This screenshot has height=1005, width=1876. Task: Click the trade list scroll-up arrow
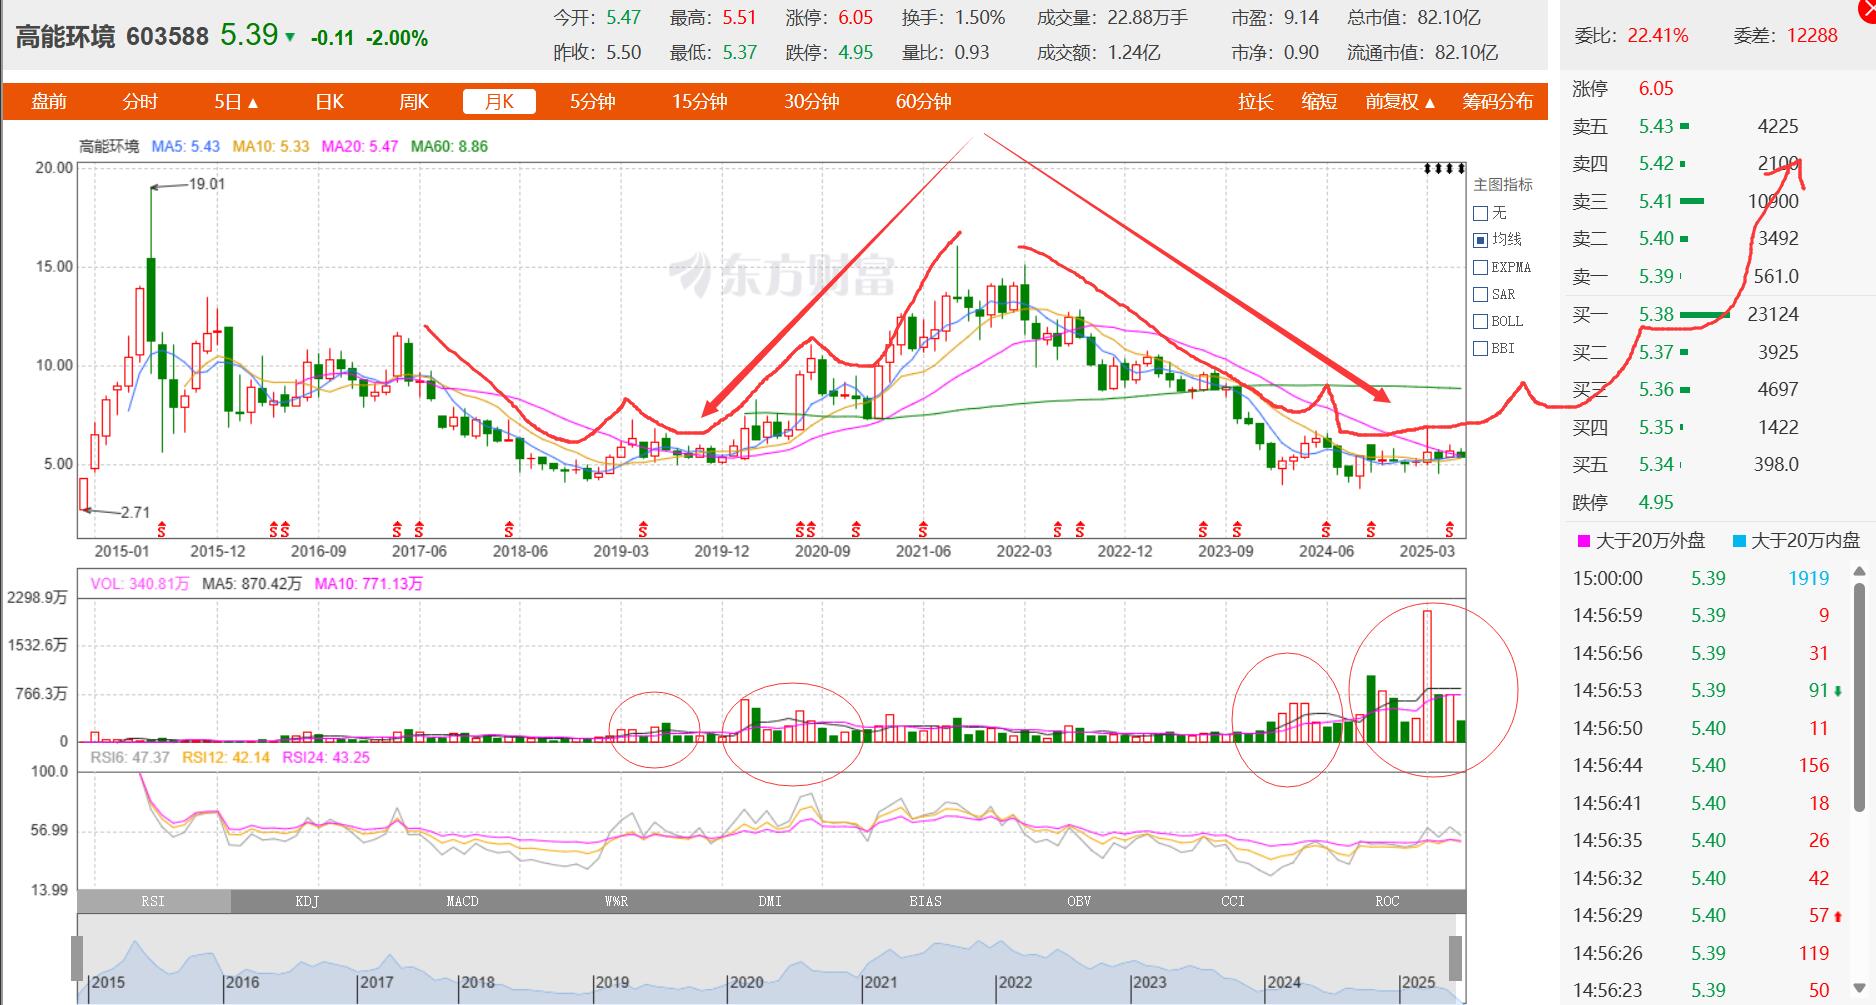click(1859, 573)
